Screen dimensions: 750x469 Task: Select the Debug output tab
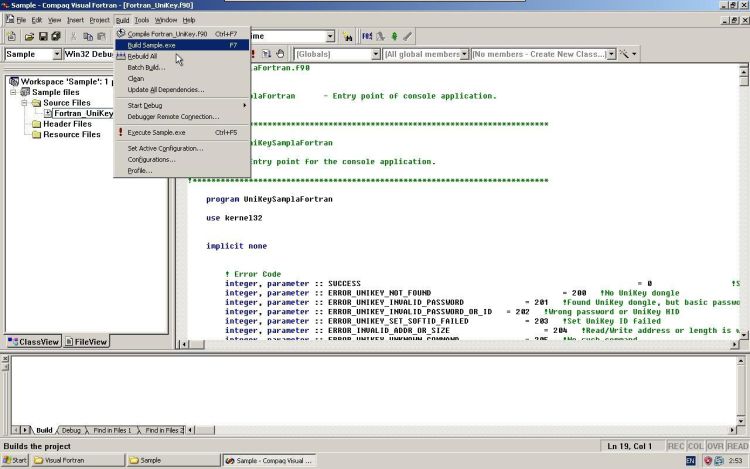tap(71, 430)
